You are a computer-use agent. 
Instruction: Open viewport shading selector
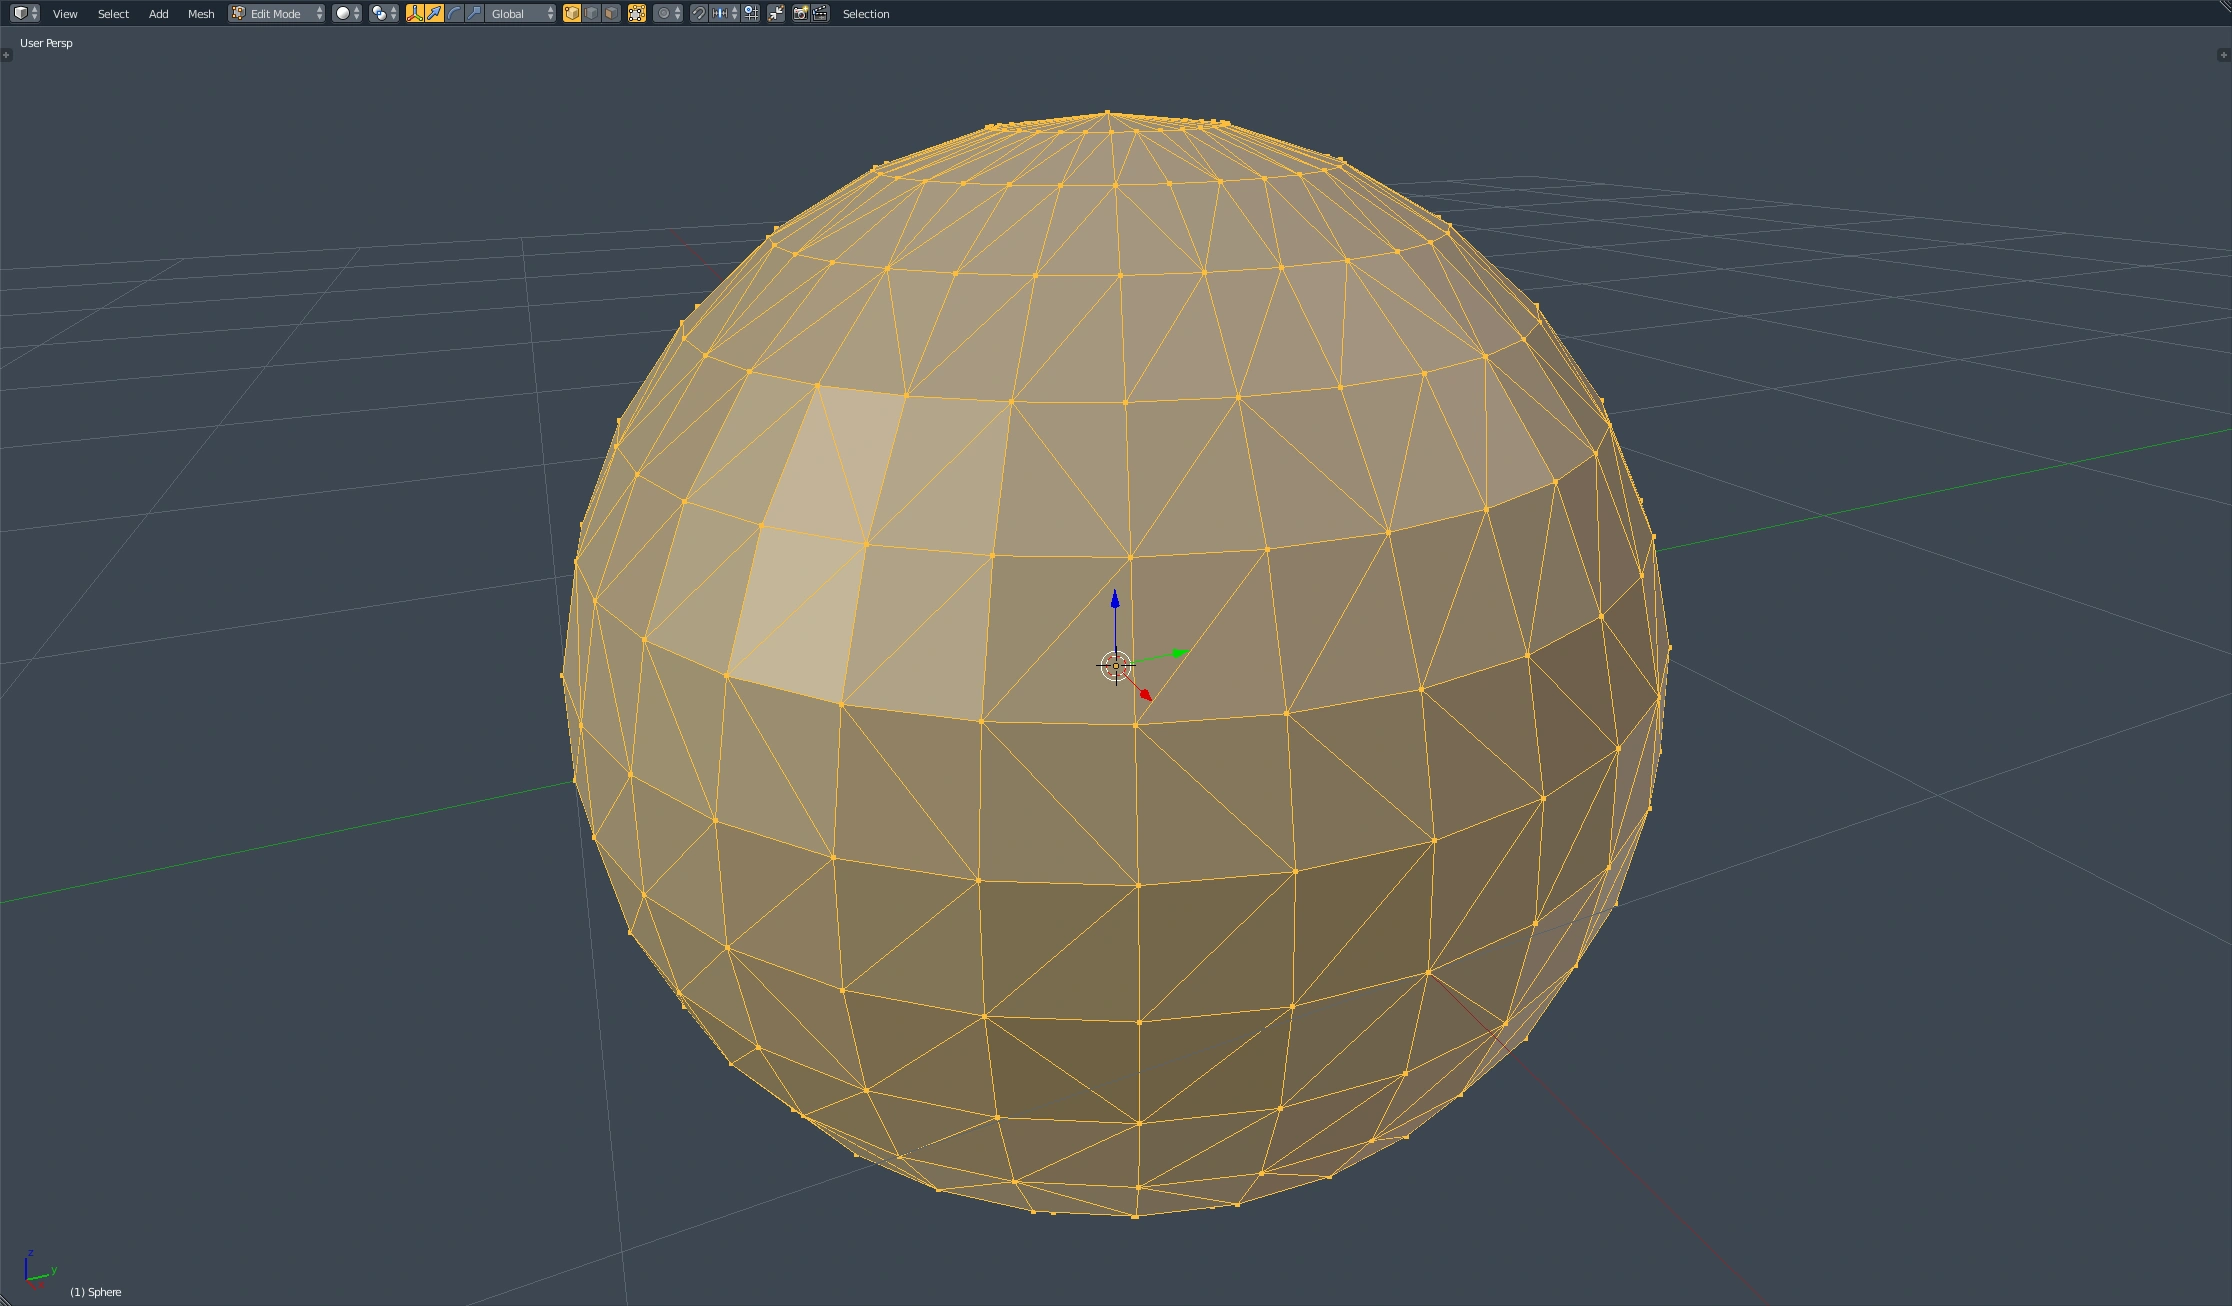pos(347,14)
